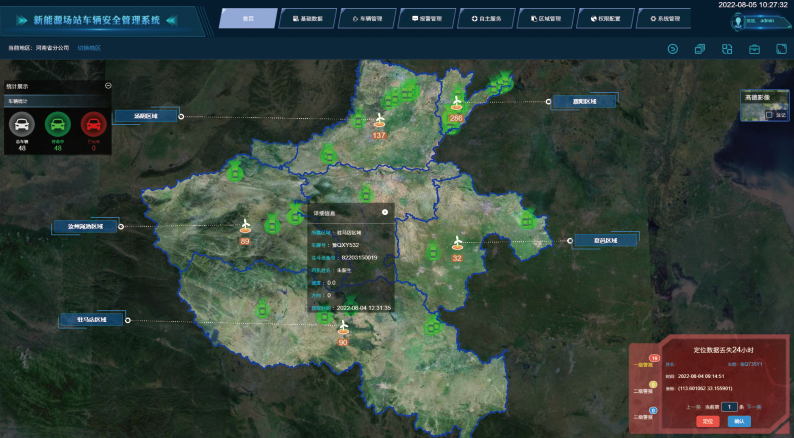Click the airport marker labeled 90

(x=343, y=329)
